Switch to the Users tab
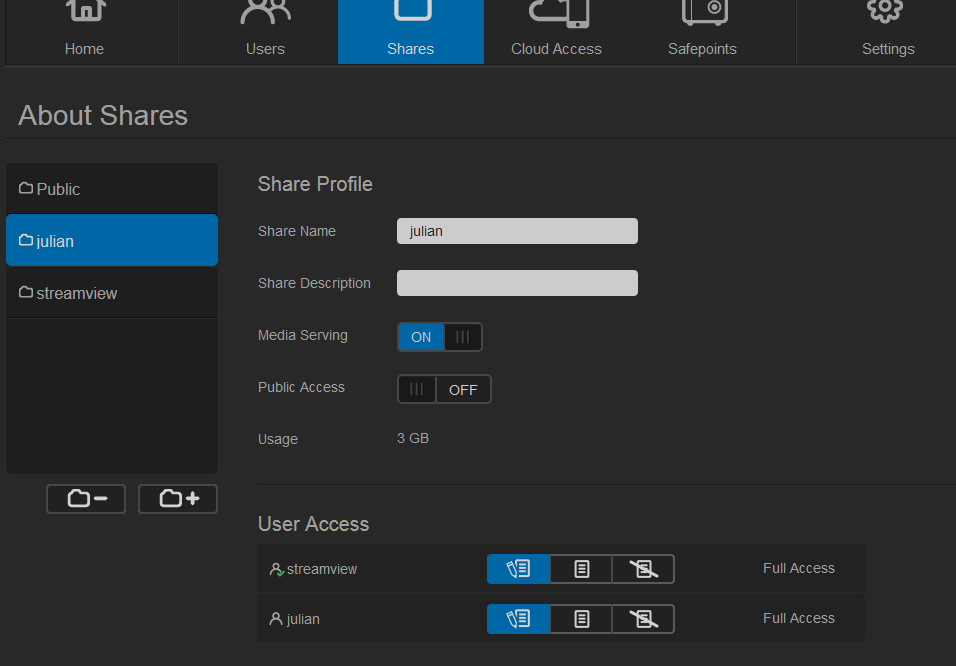The width and height of the screenshot is (956, 666). pos(265,32)
